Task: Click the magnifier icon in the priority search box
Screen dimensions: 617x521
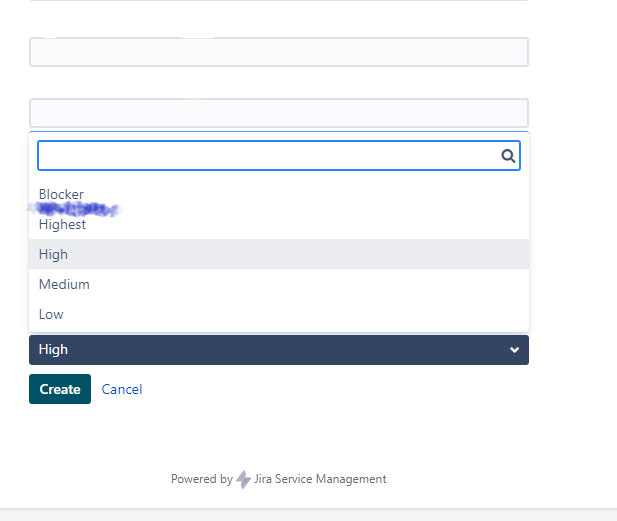Action: coord(508,156)
